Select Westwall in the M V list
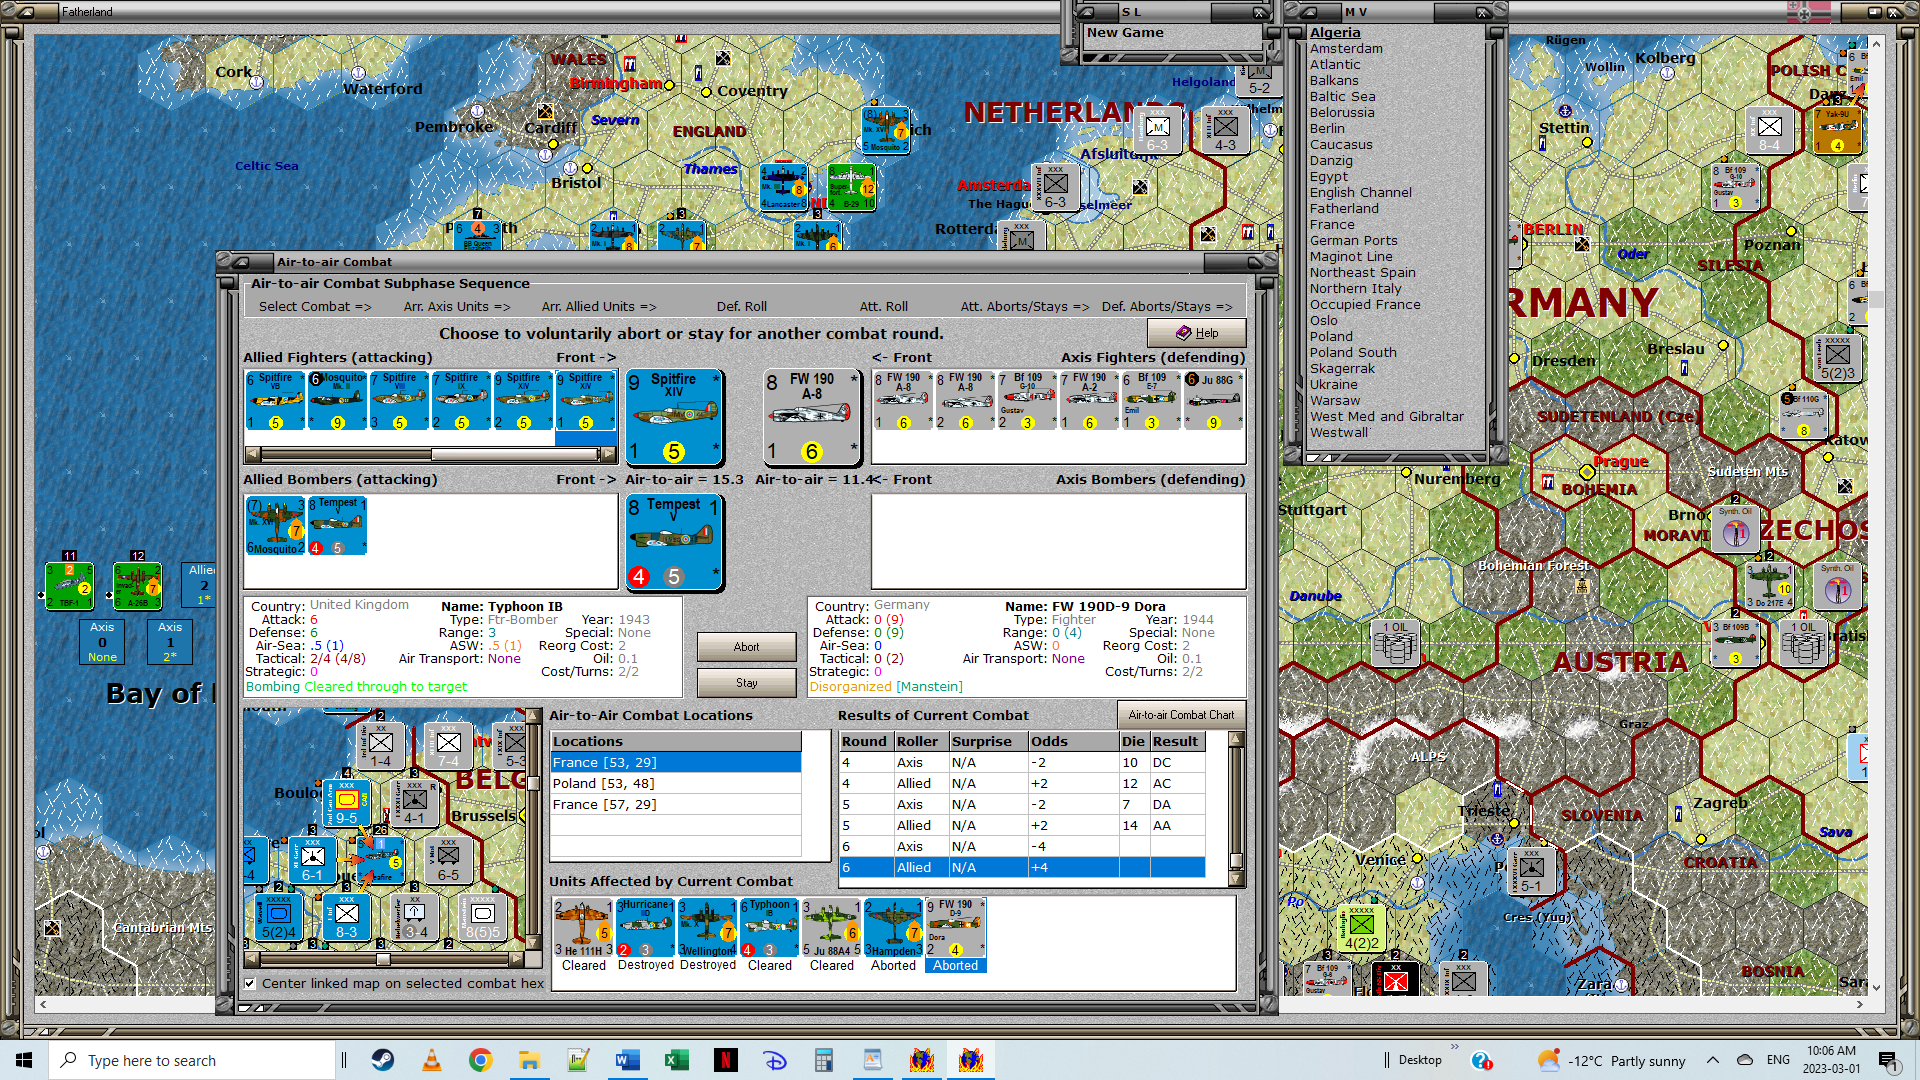Image resolution: width=1920 pixels, height=1080 pixels. point(1339,432)
